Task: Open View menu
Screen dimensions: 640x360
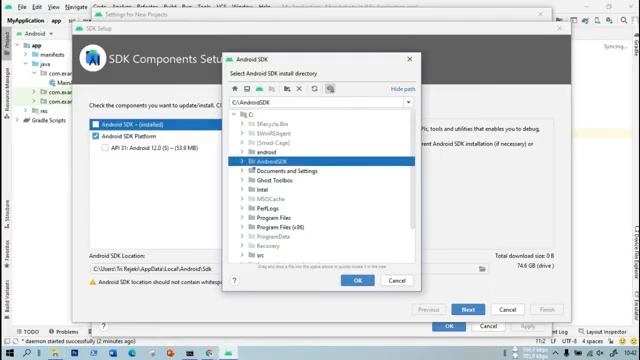Action: [x=53, y=7]
